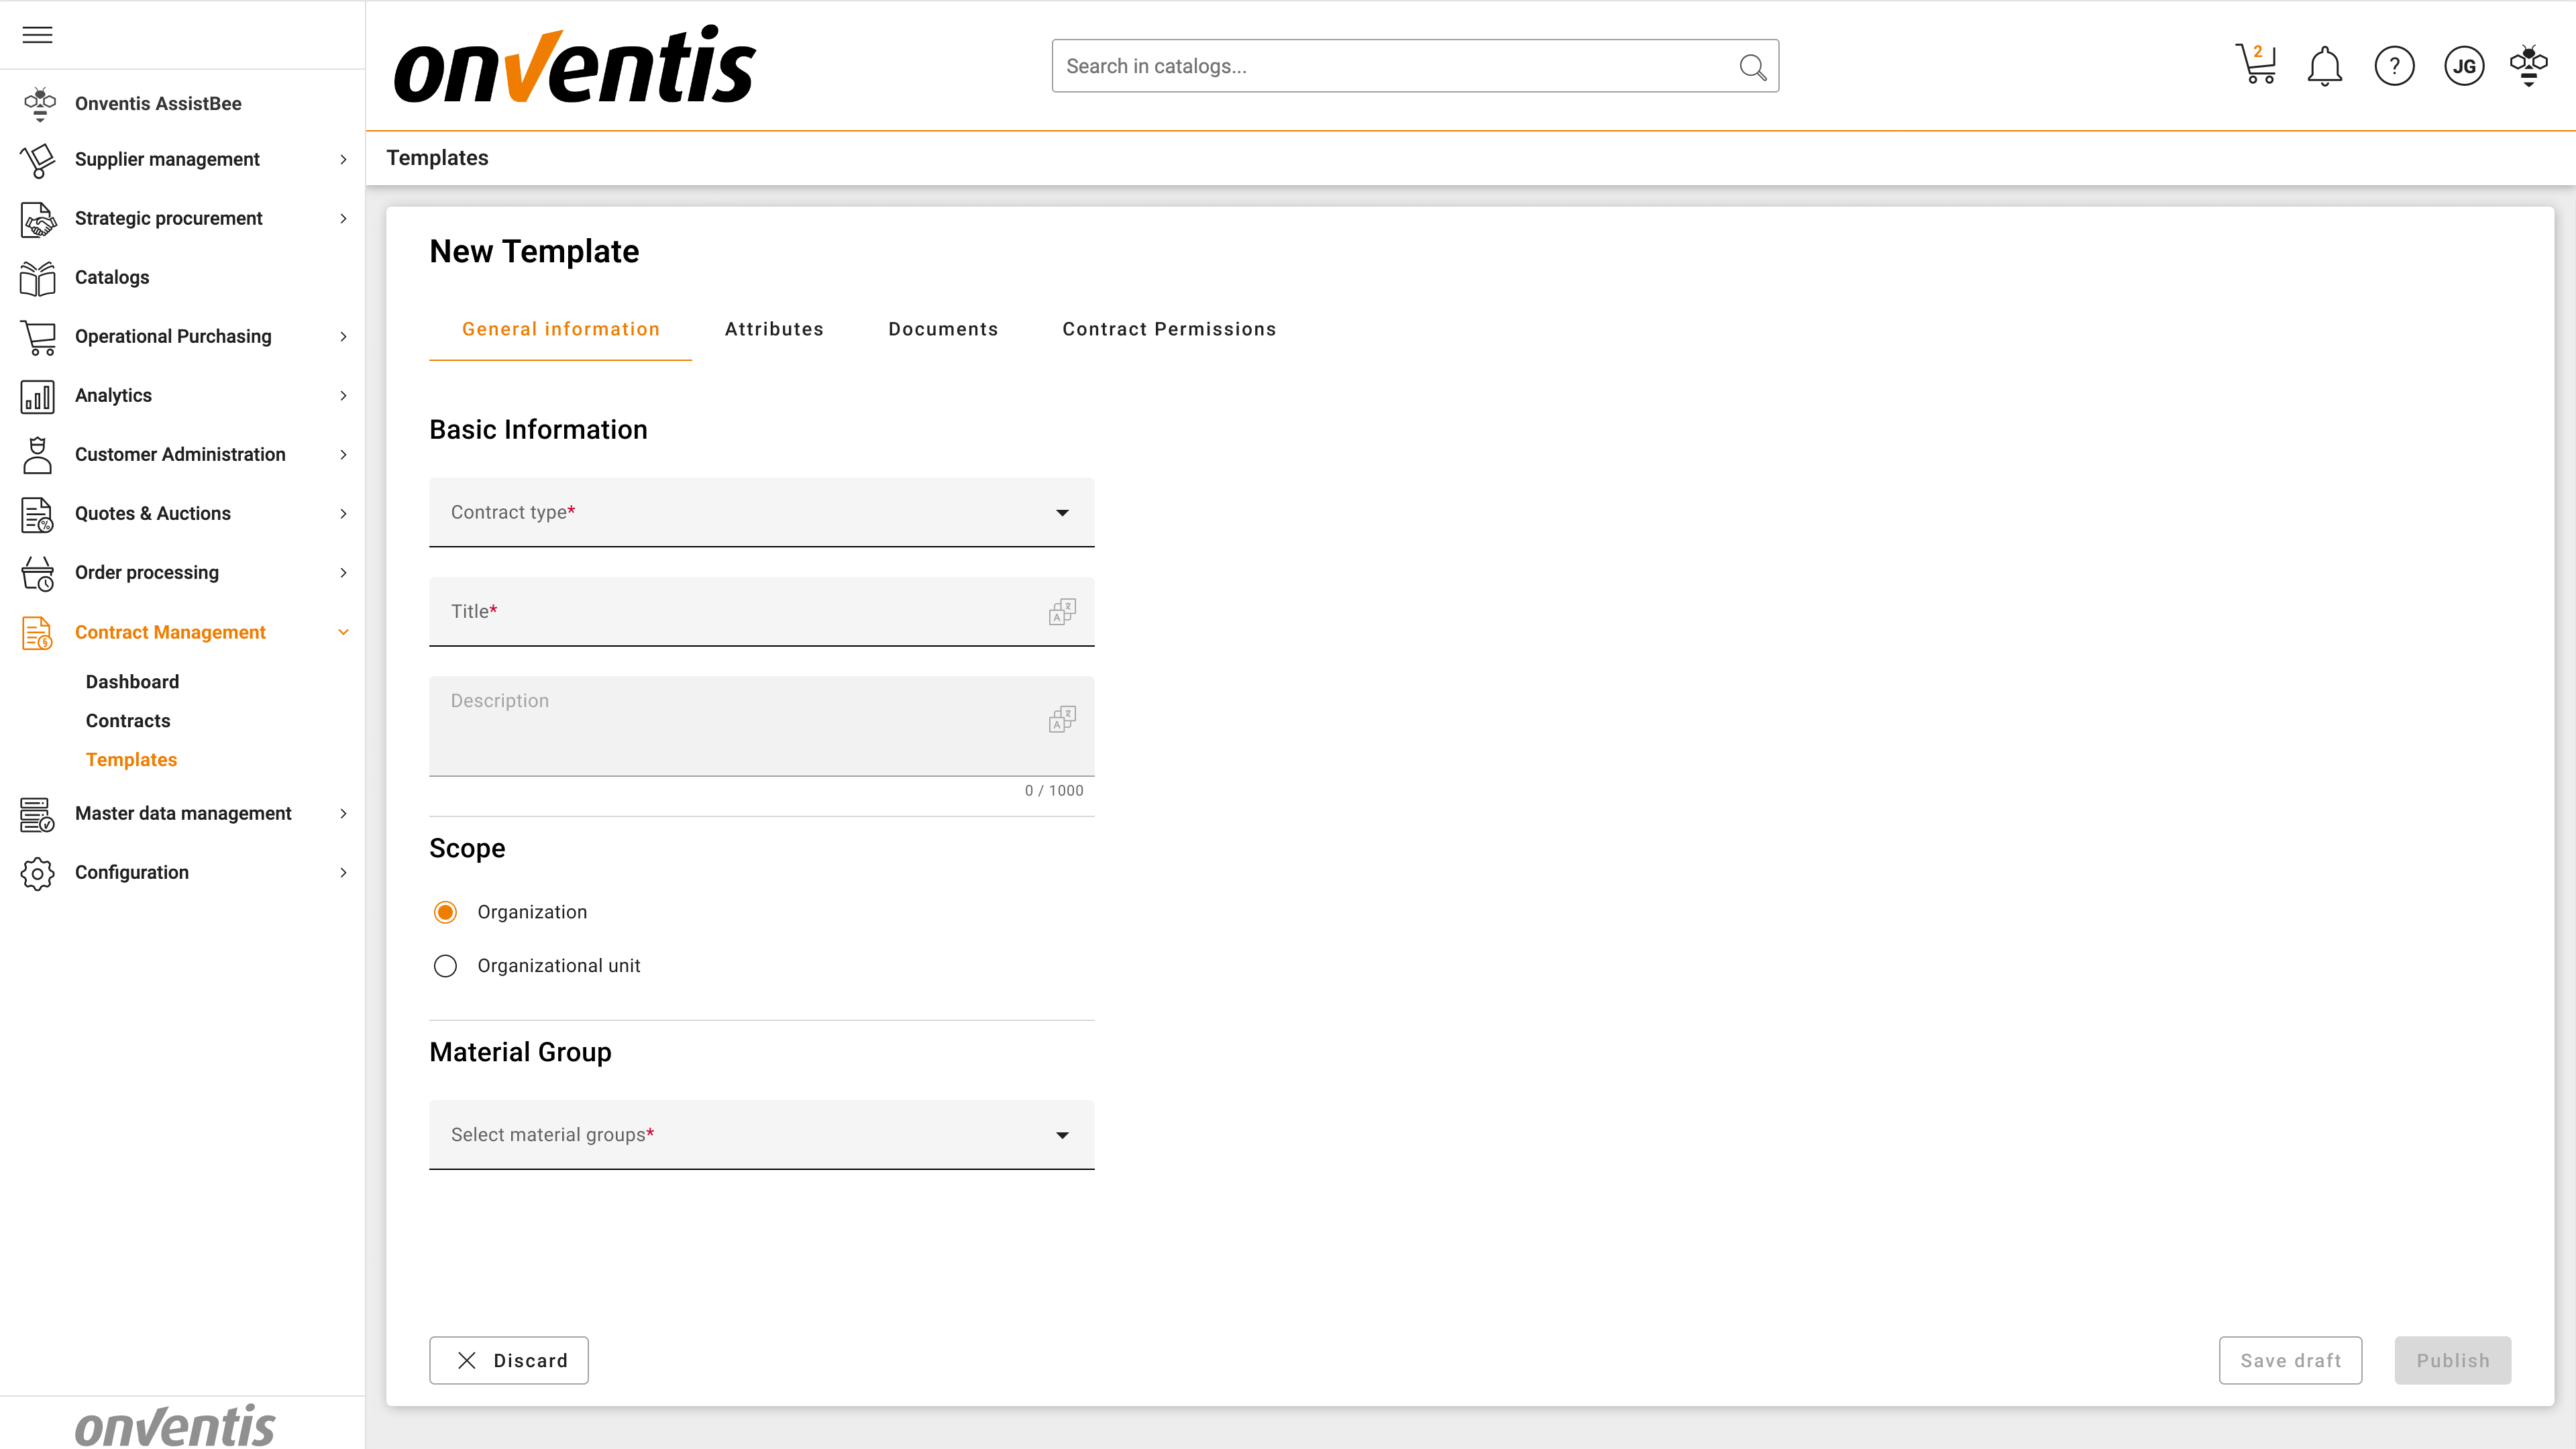Open the Select material groups dropdown
This screenshot has height=1449, width=2576.
coord(761,1135)
